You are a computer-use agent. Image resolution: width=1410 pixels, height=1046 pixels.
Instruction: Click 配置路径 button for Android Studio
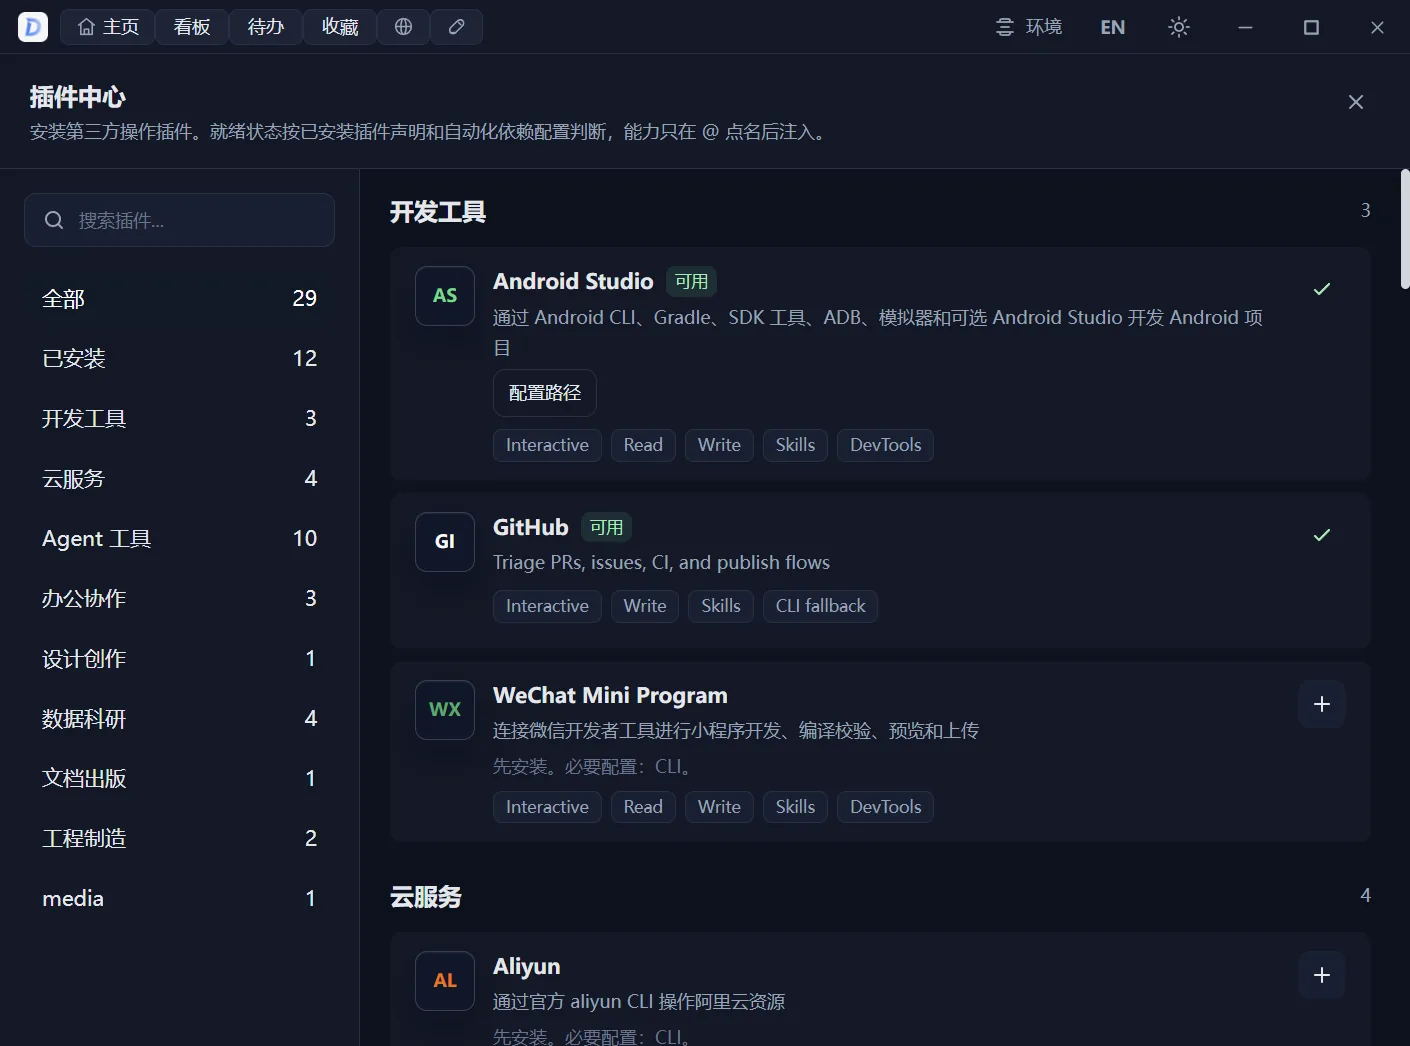[x=545, y=393]
